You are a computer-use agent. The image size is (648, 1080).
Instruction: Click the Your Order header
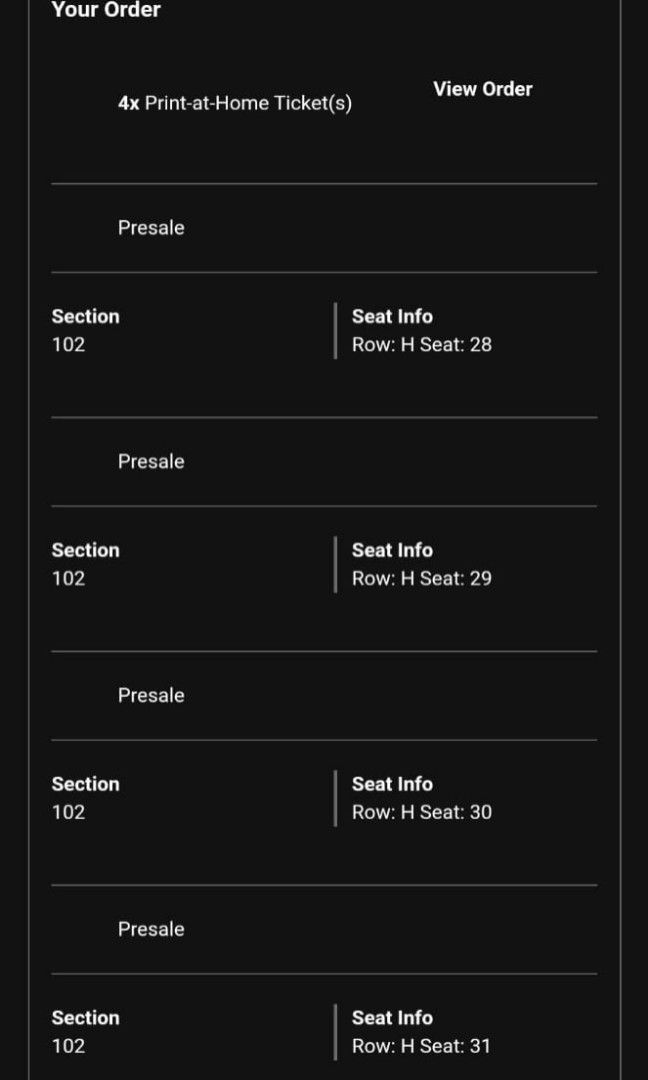(x=106, y=11)
